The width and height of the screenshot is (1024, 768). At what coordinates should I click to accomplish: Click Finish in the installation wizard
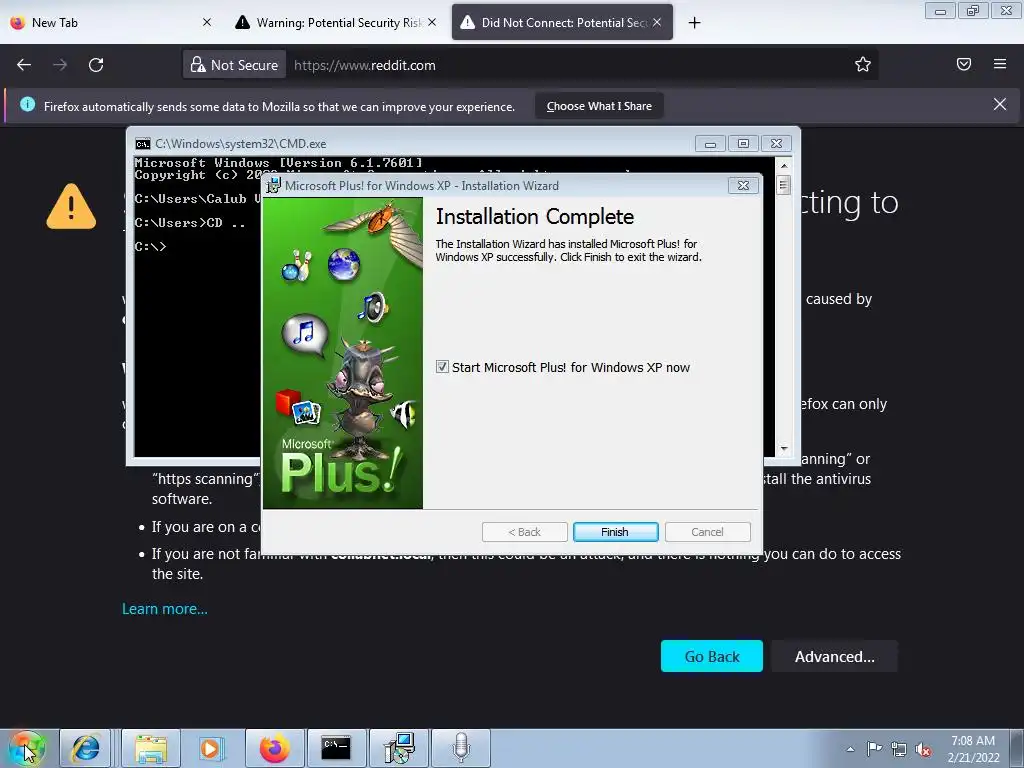615,532
